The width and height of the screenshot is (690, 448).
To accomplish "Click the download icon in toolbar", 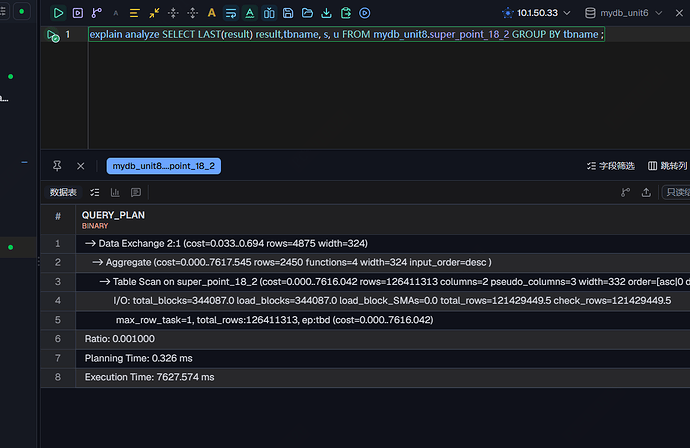I will [326, 13].
